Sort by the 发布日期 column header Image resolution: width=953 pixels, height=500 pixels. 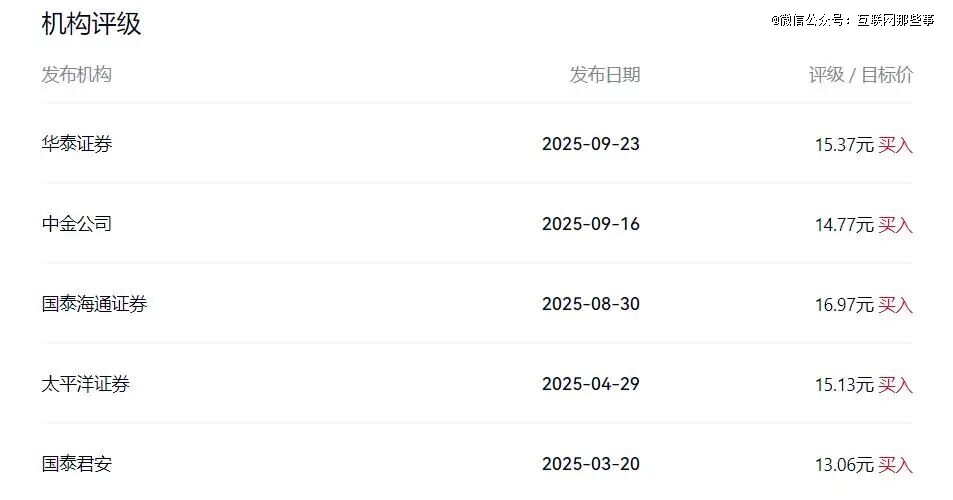click(x=604, y=75)
